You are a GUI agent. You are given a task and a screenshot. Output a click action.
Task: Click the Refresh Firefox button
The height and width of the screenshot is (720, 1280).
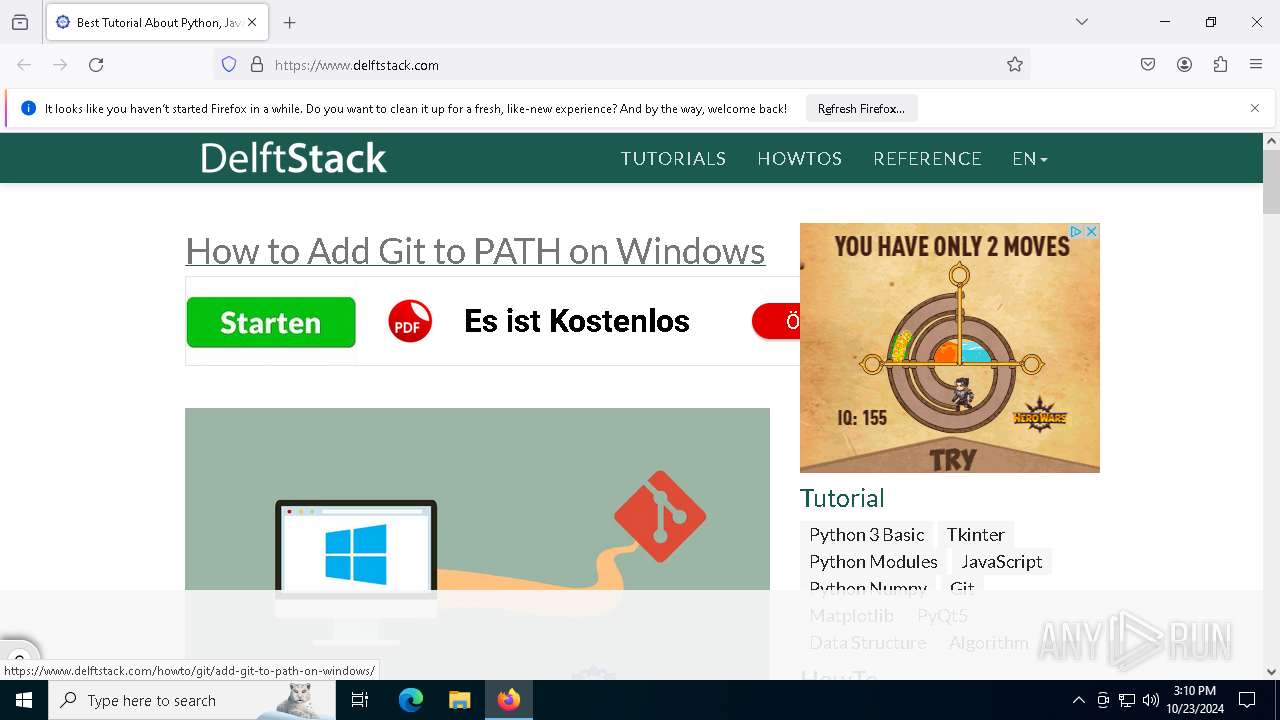[861, 109]
